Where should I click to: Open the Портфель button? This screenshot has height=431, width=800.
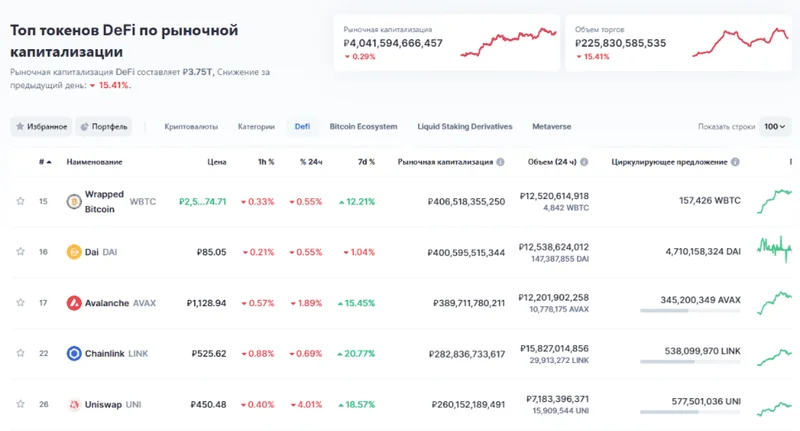104,127
